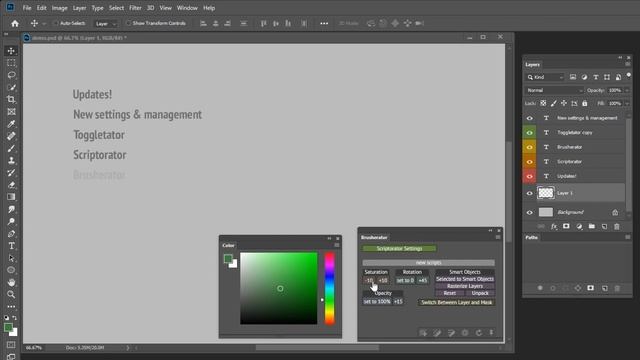Select the Move tool in toolbox
640x360 pixels.
pos(11,51)
